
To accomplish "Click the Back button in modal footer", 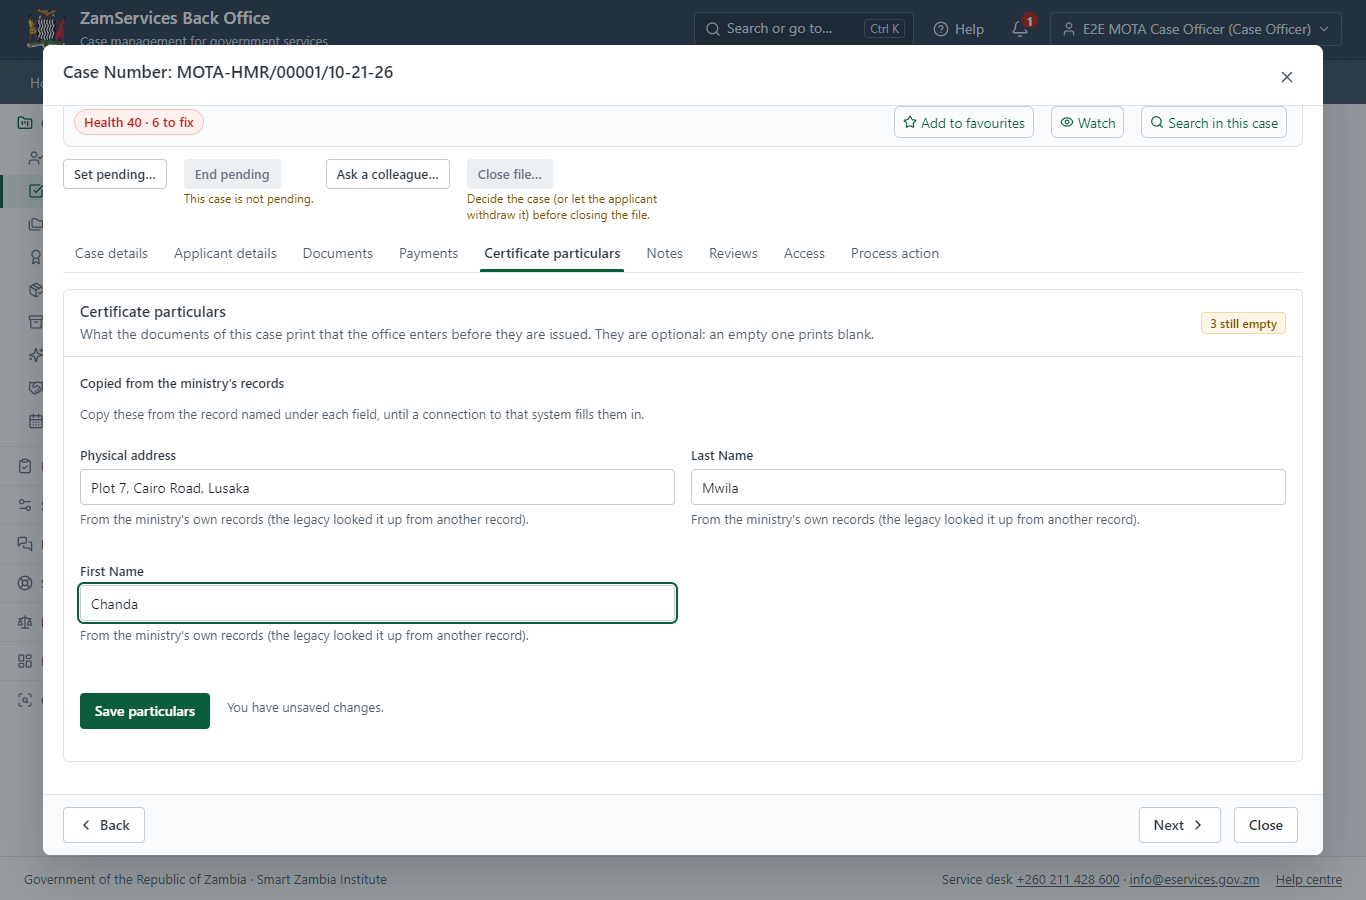I will (x=104, y=825).
